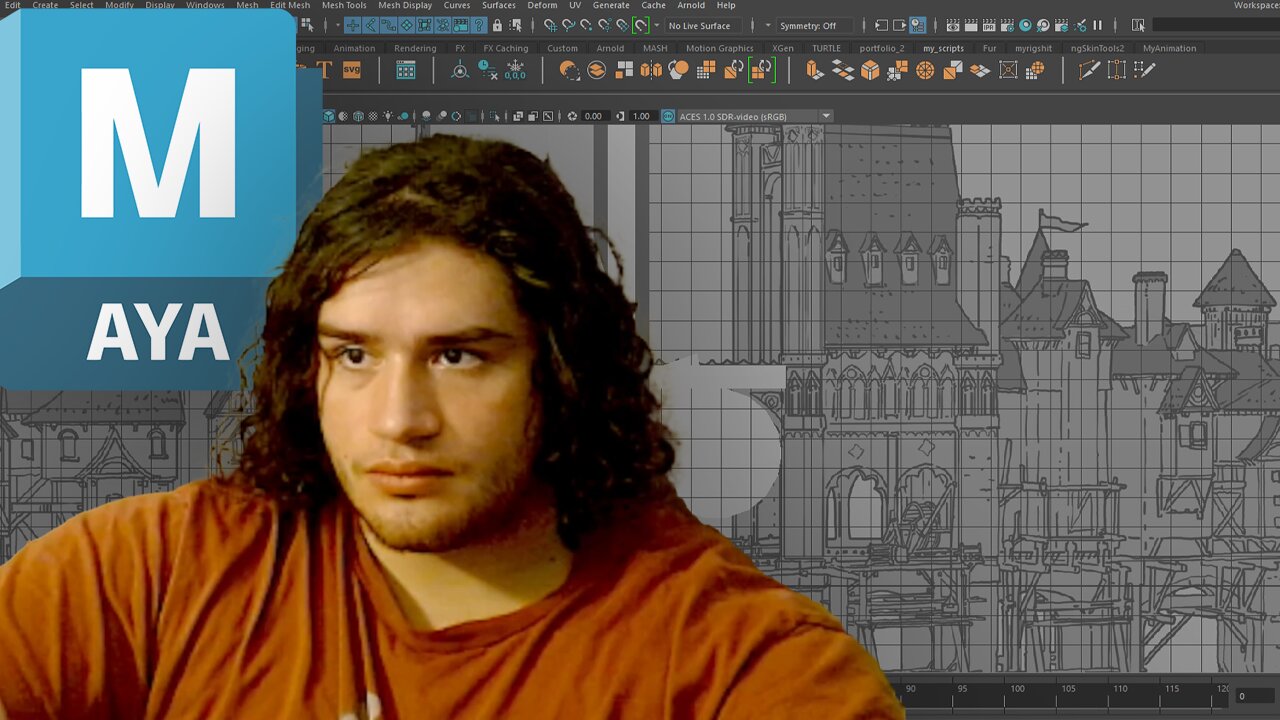The height and width of the screenshot is (720, 1280).
Task: Toggle the Select handles mask plus icon
Action: point(353,25)
